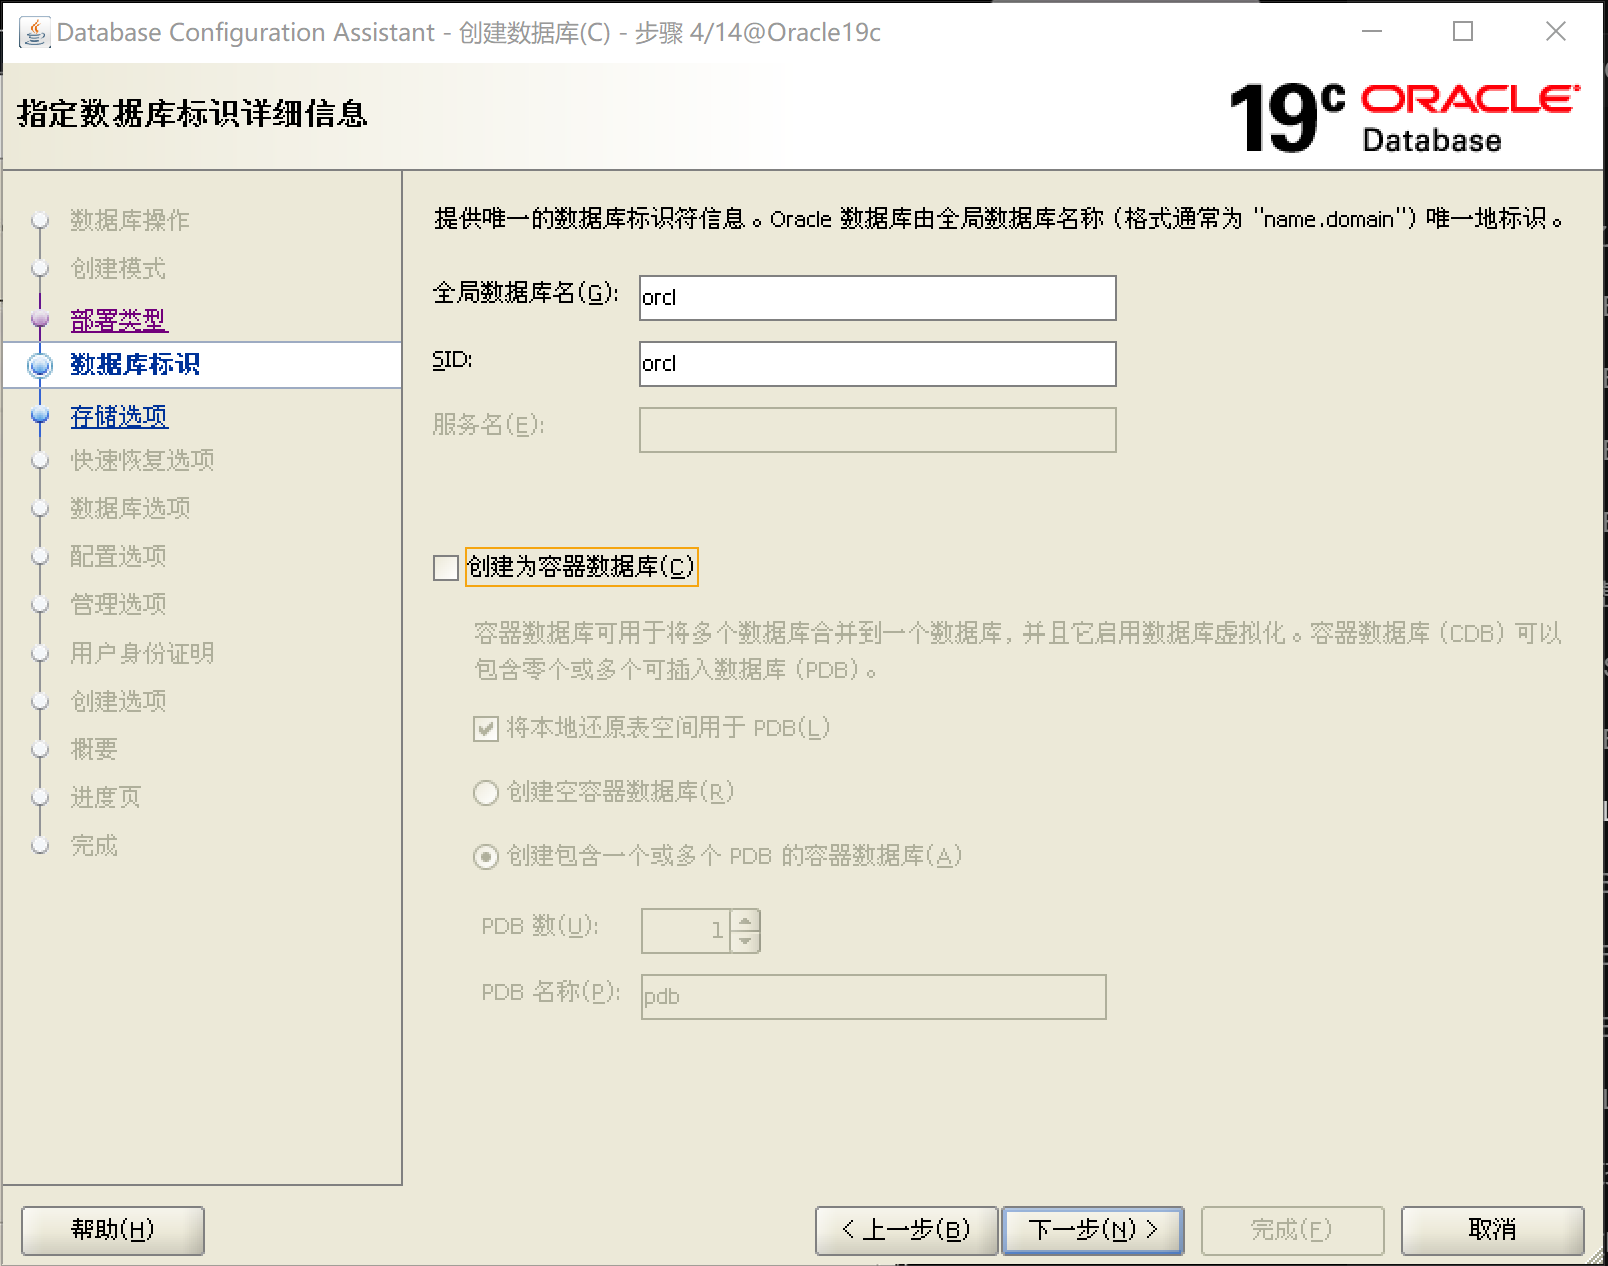
Task: Click the 数据库操作 step
Action: point(130,220)
